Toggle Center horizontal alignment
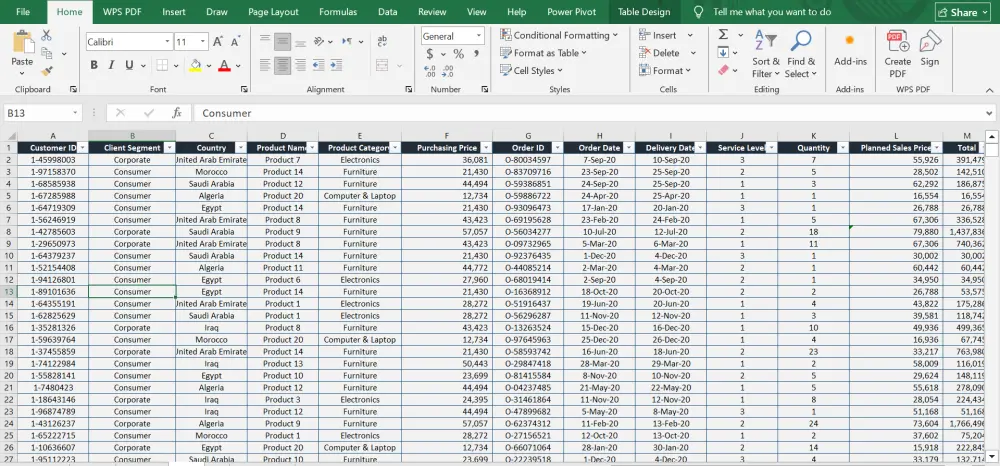This screenshot has height=466, width=1000. pos(283,65)
